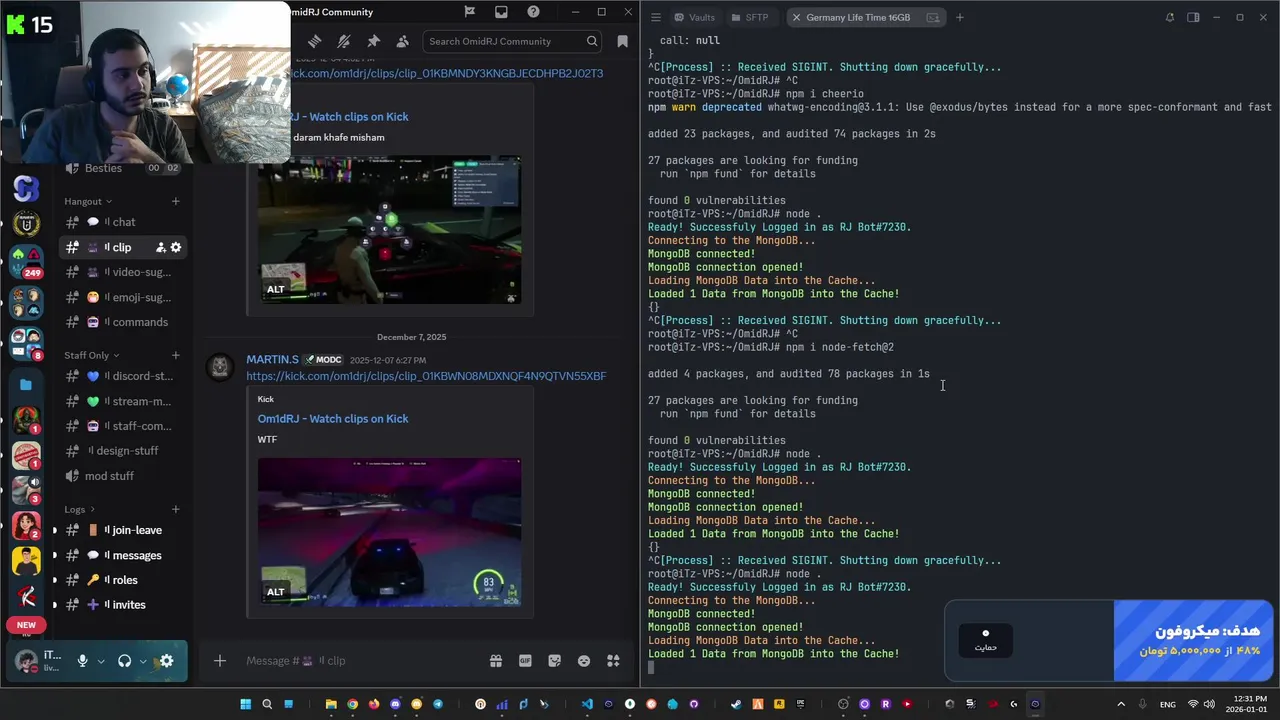Switch to the Vaults tab in terminal
This screenshot has width=1280, height=720.
pos(695,17)
